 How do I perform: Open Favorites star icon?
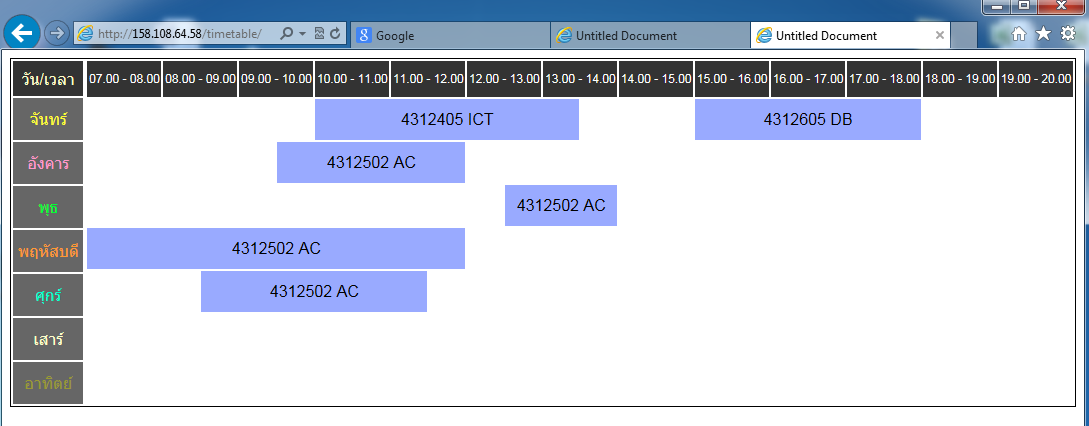[x=1043, y=33]
